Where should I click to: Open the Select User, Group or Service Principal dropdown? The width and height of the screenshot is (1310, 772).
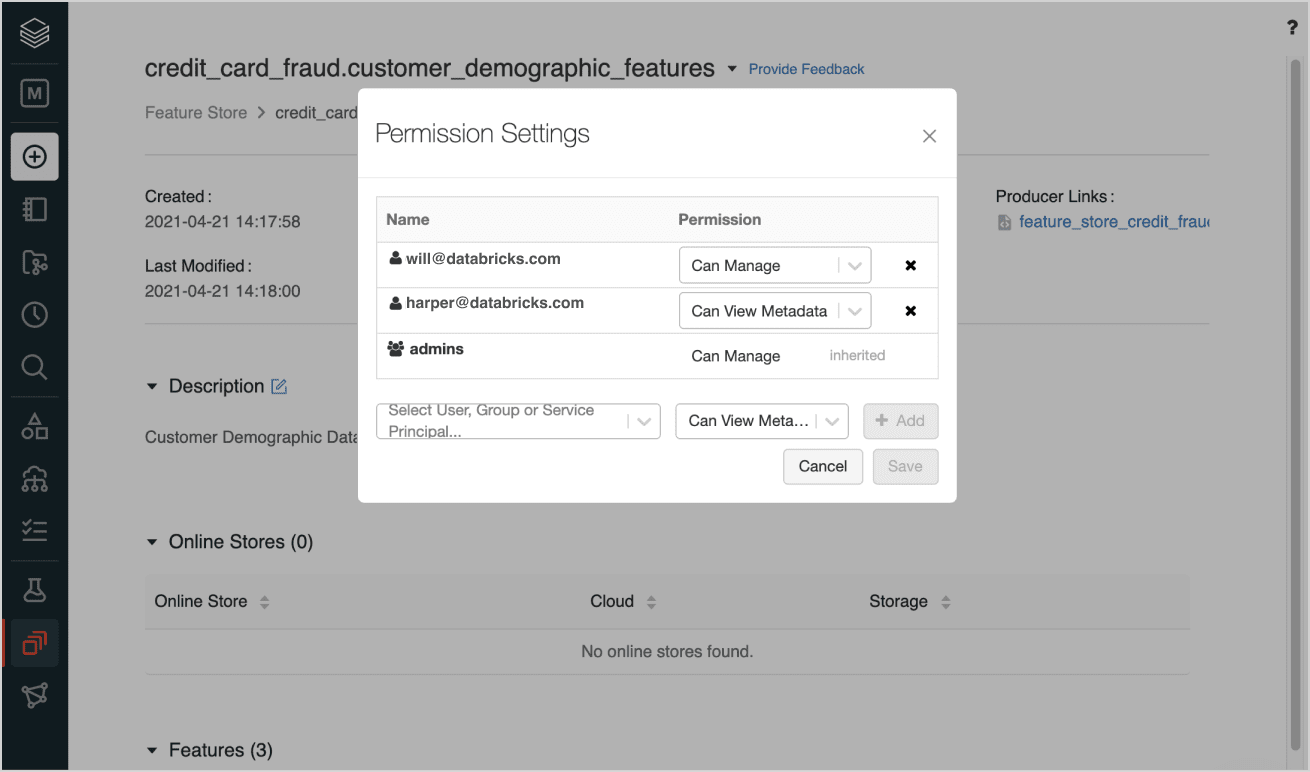pos(518,422)
